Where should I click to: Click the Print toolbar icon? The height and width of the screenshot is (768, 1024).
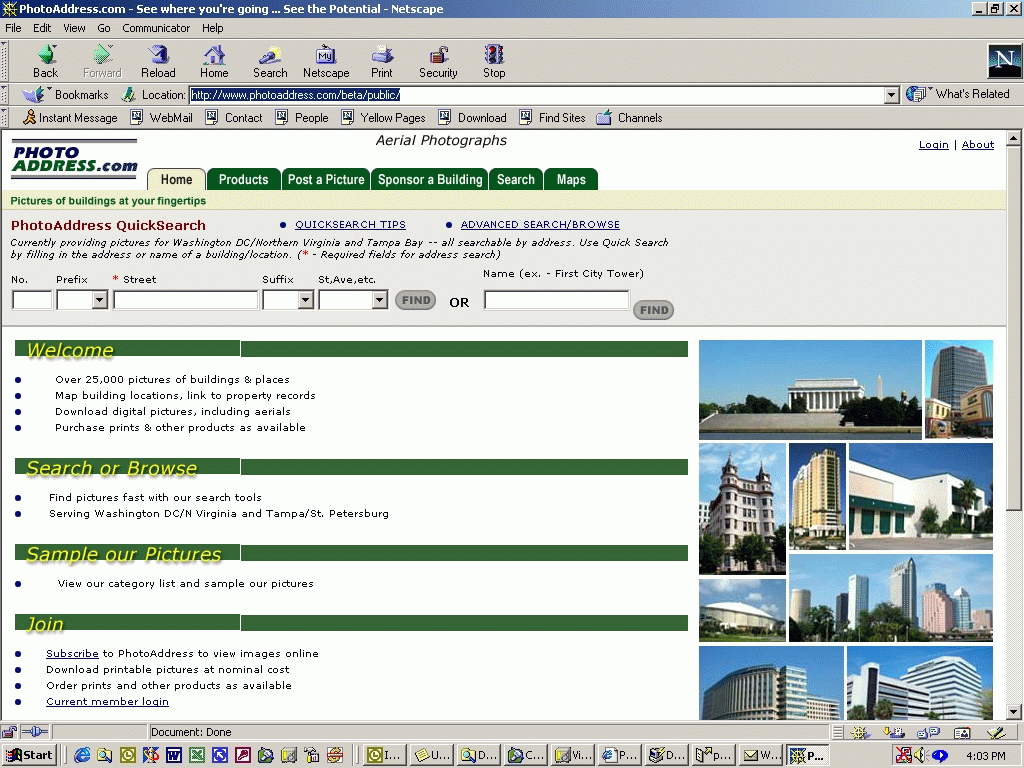coord(382,61)
